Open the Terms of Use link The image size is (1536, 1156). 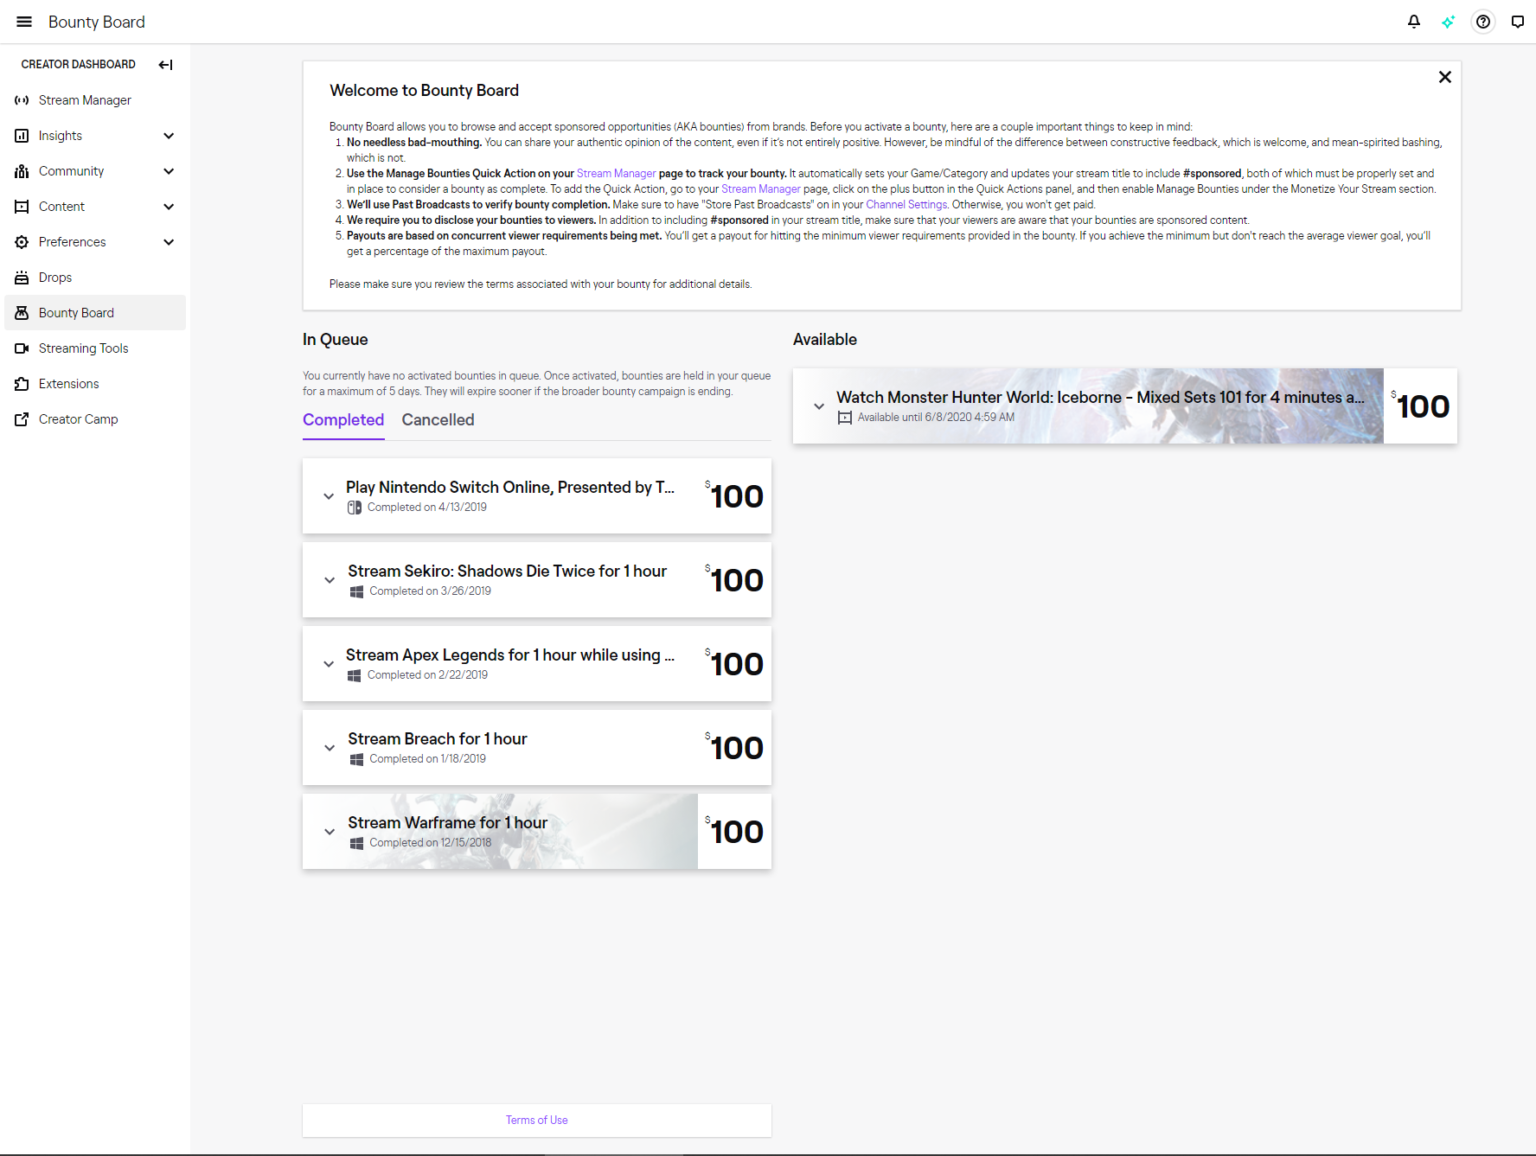(x=536, y=1120)
